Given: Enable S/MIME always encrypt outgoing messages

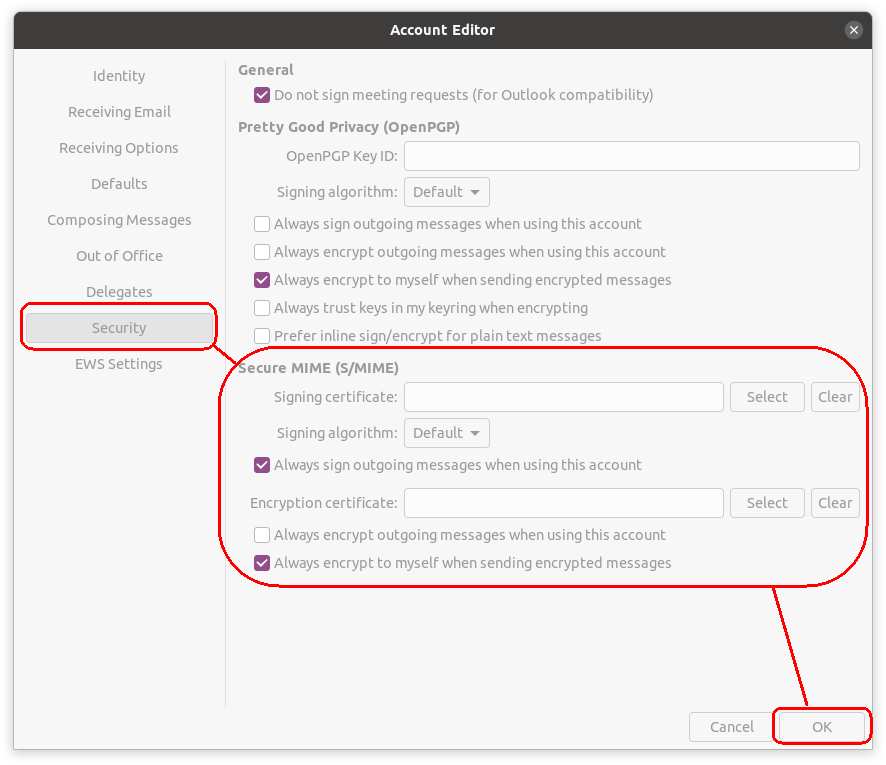Looking at the screenshot, I should point(262,535).
